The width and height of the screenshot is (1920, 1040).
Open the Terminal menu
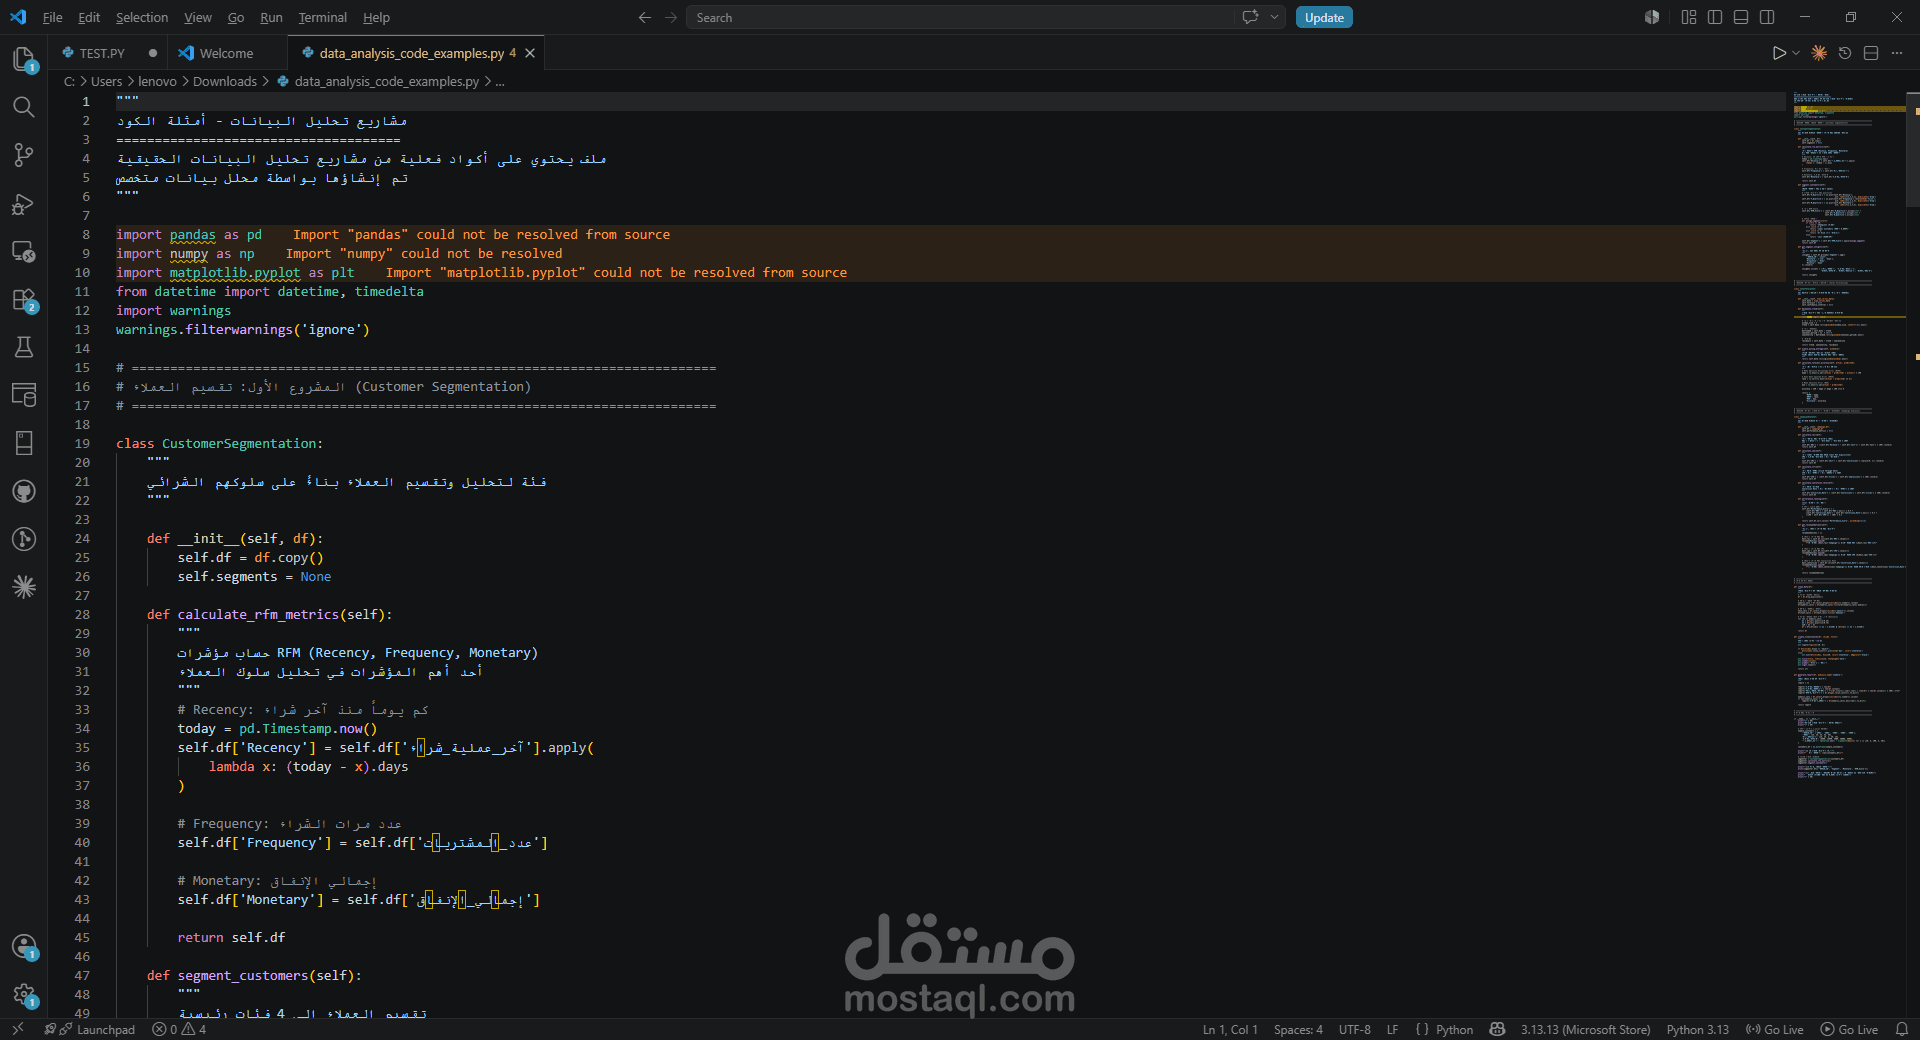point(322,17)
